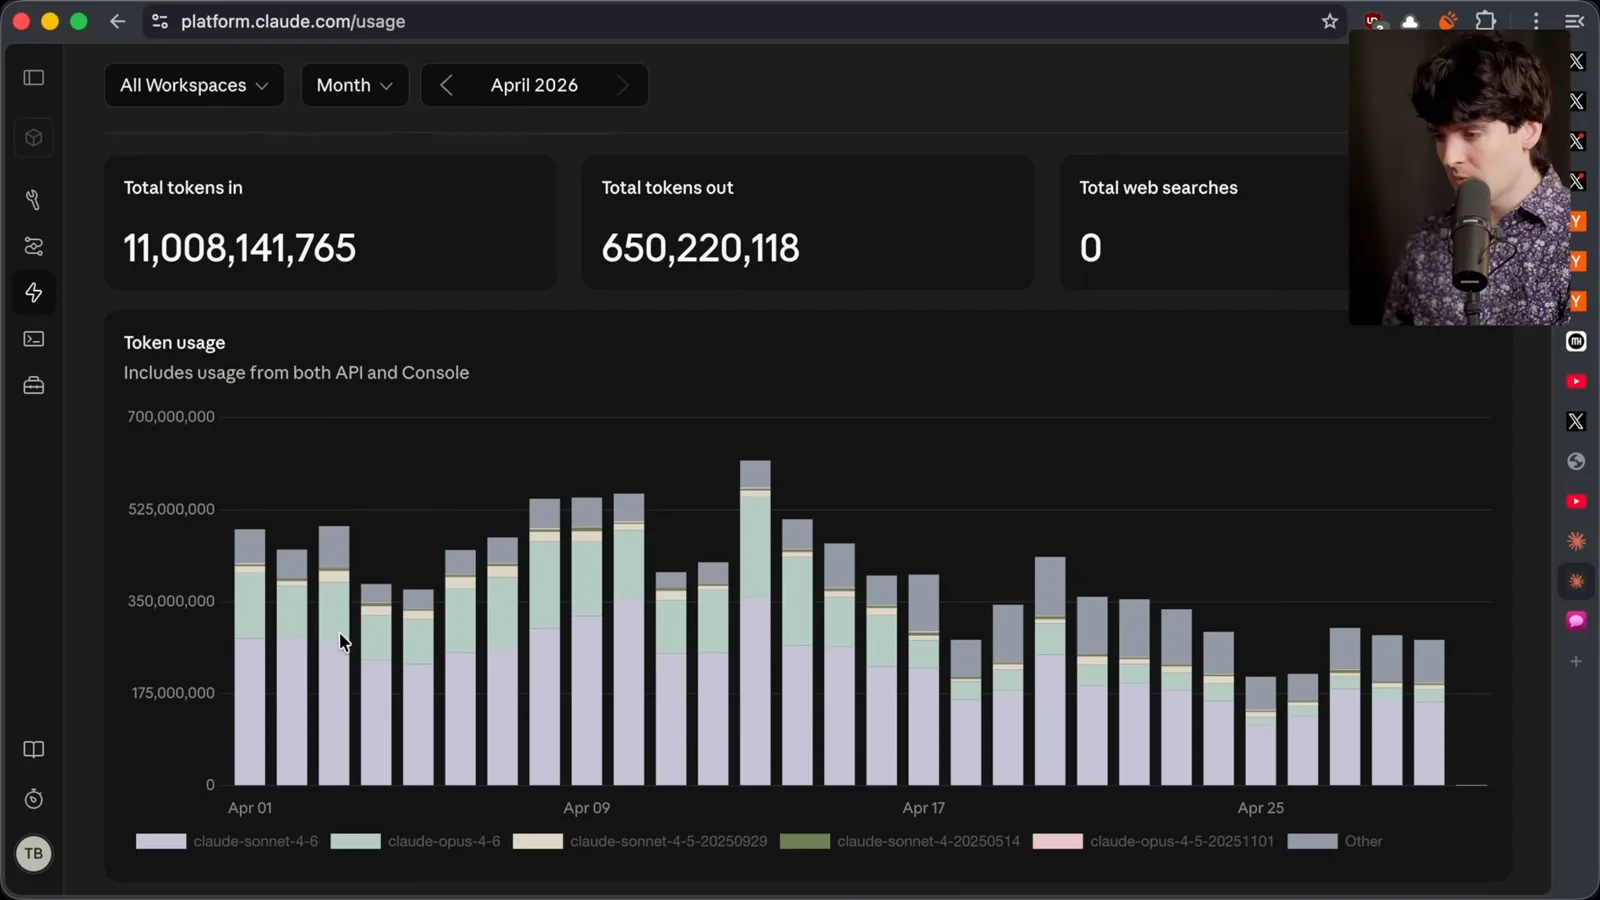Click the April 2026 date label
This screenshot has width=1600, height=900.
[534, 85]
